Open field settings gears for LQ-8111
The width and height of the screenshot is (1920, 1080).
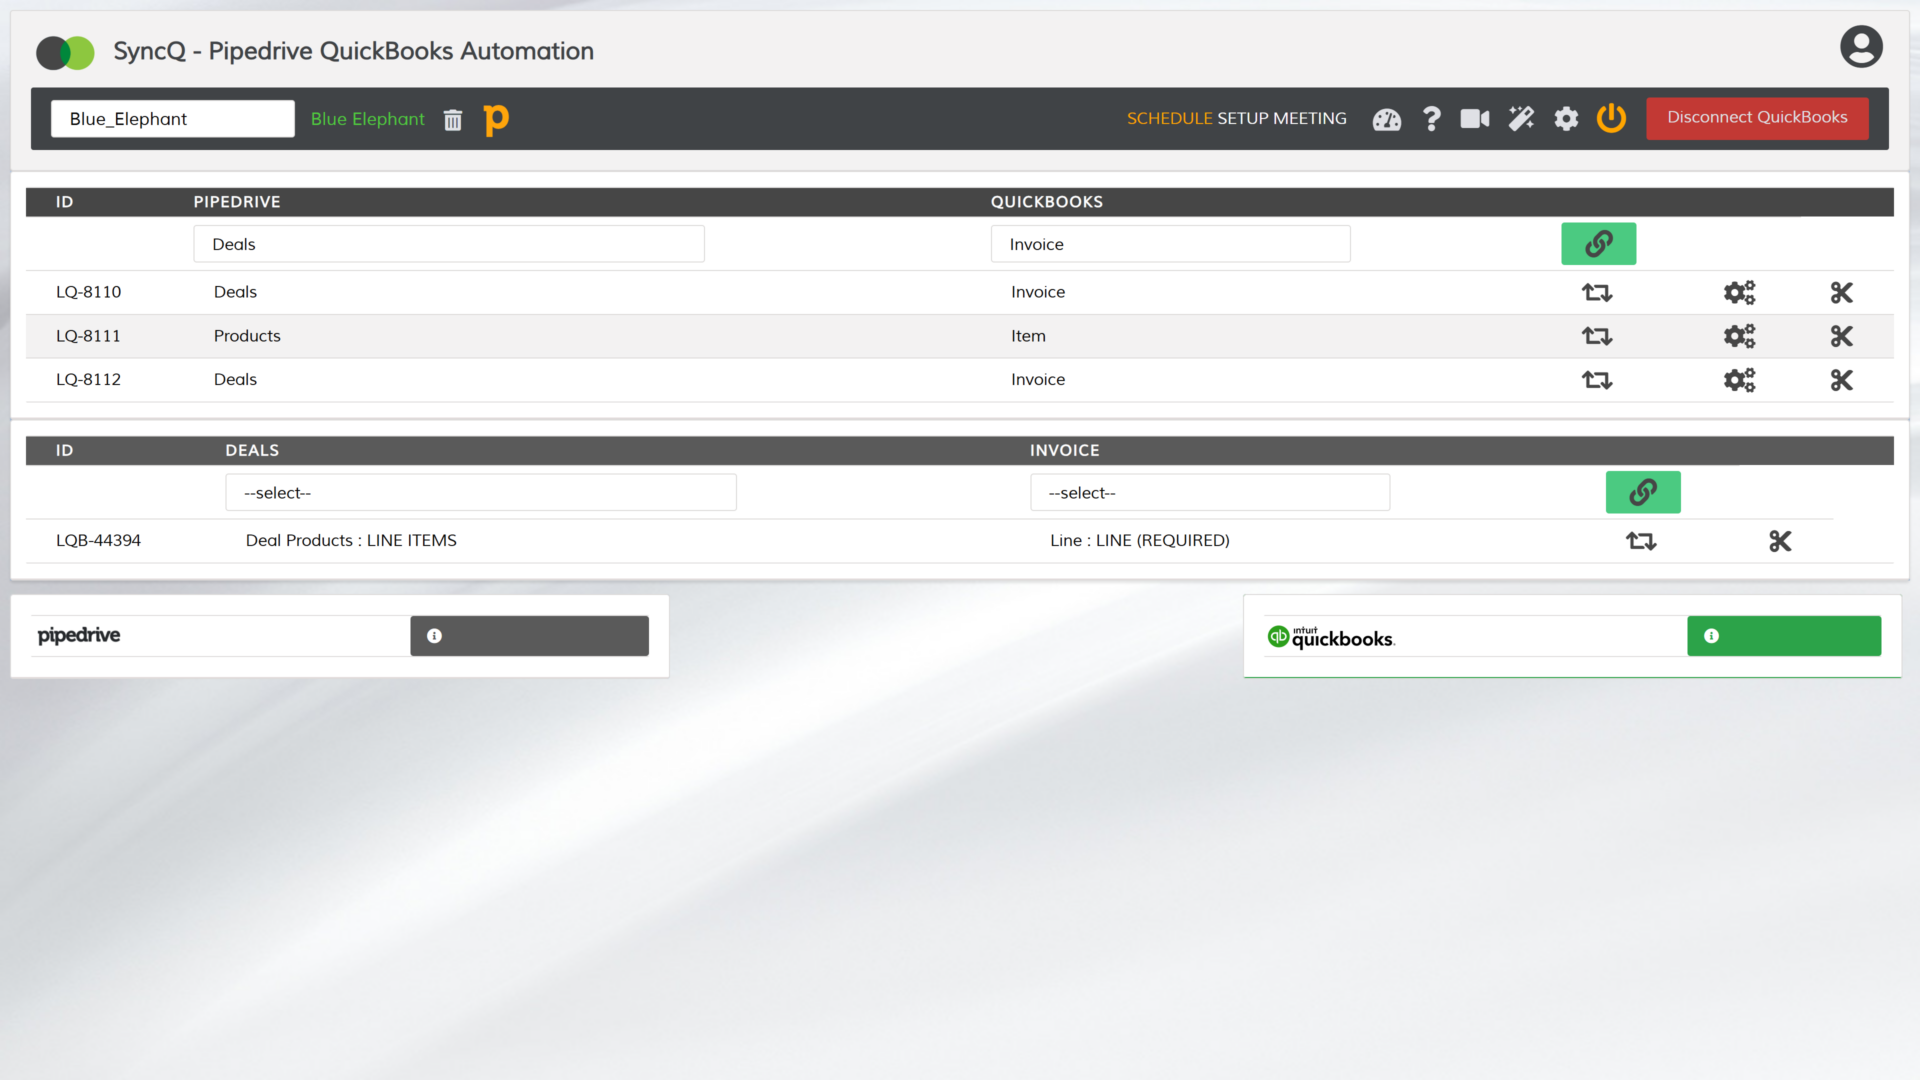click(1739, 336)
